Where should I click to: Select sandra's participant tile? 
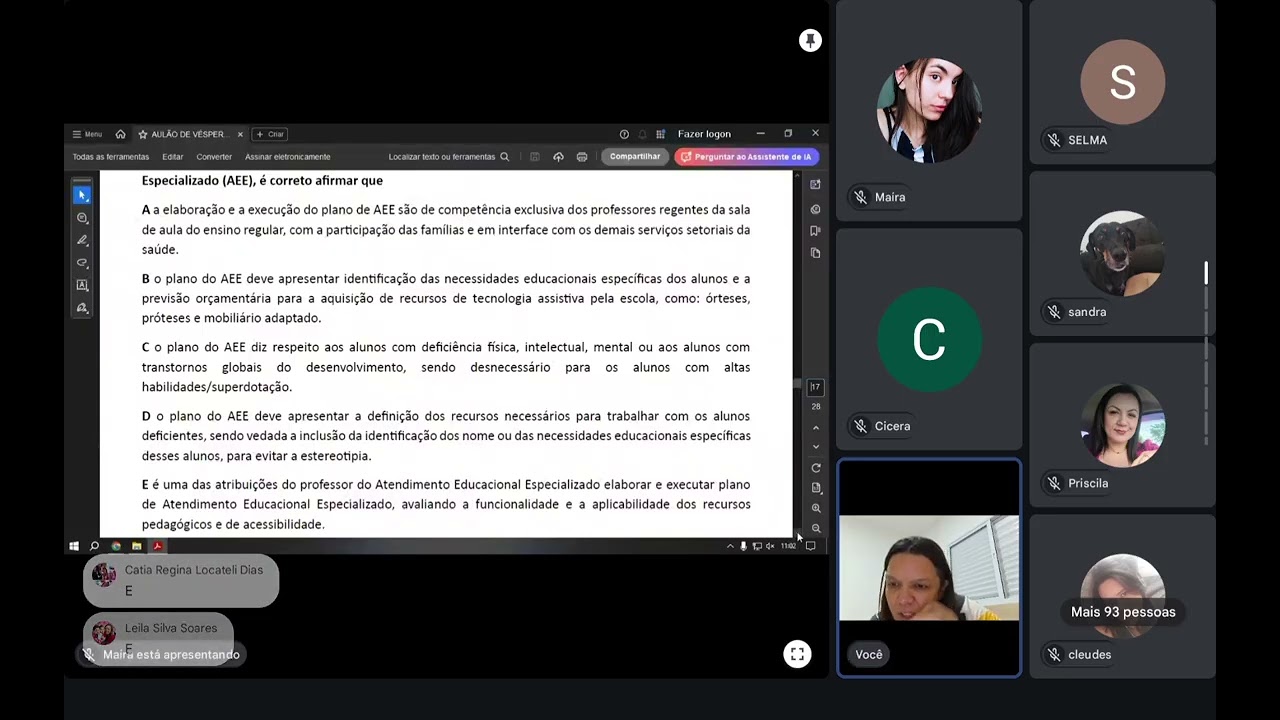point(1123,254)
